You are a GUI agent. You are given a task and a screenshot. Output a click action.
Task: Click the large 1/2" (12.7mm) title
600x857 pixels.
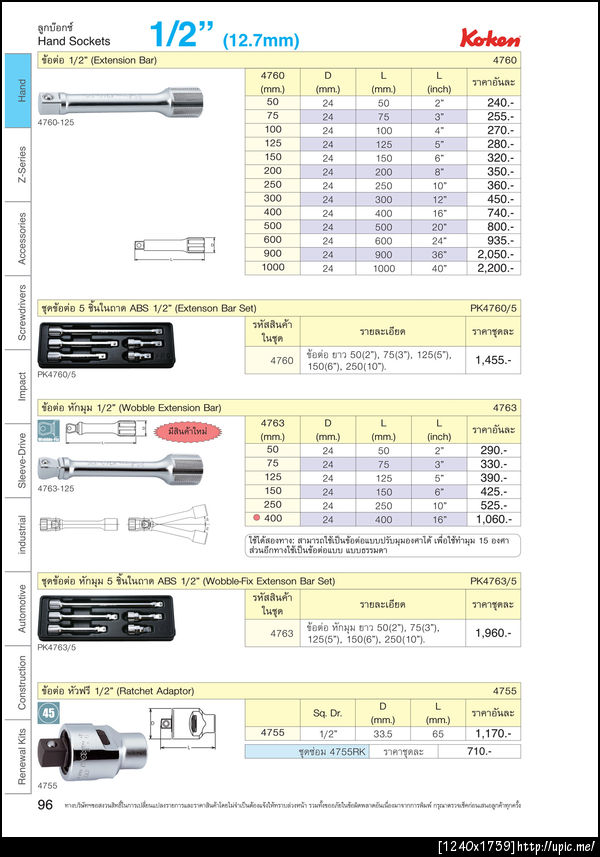225,34
